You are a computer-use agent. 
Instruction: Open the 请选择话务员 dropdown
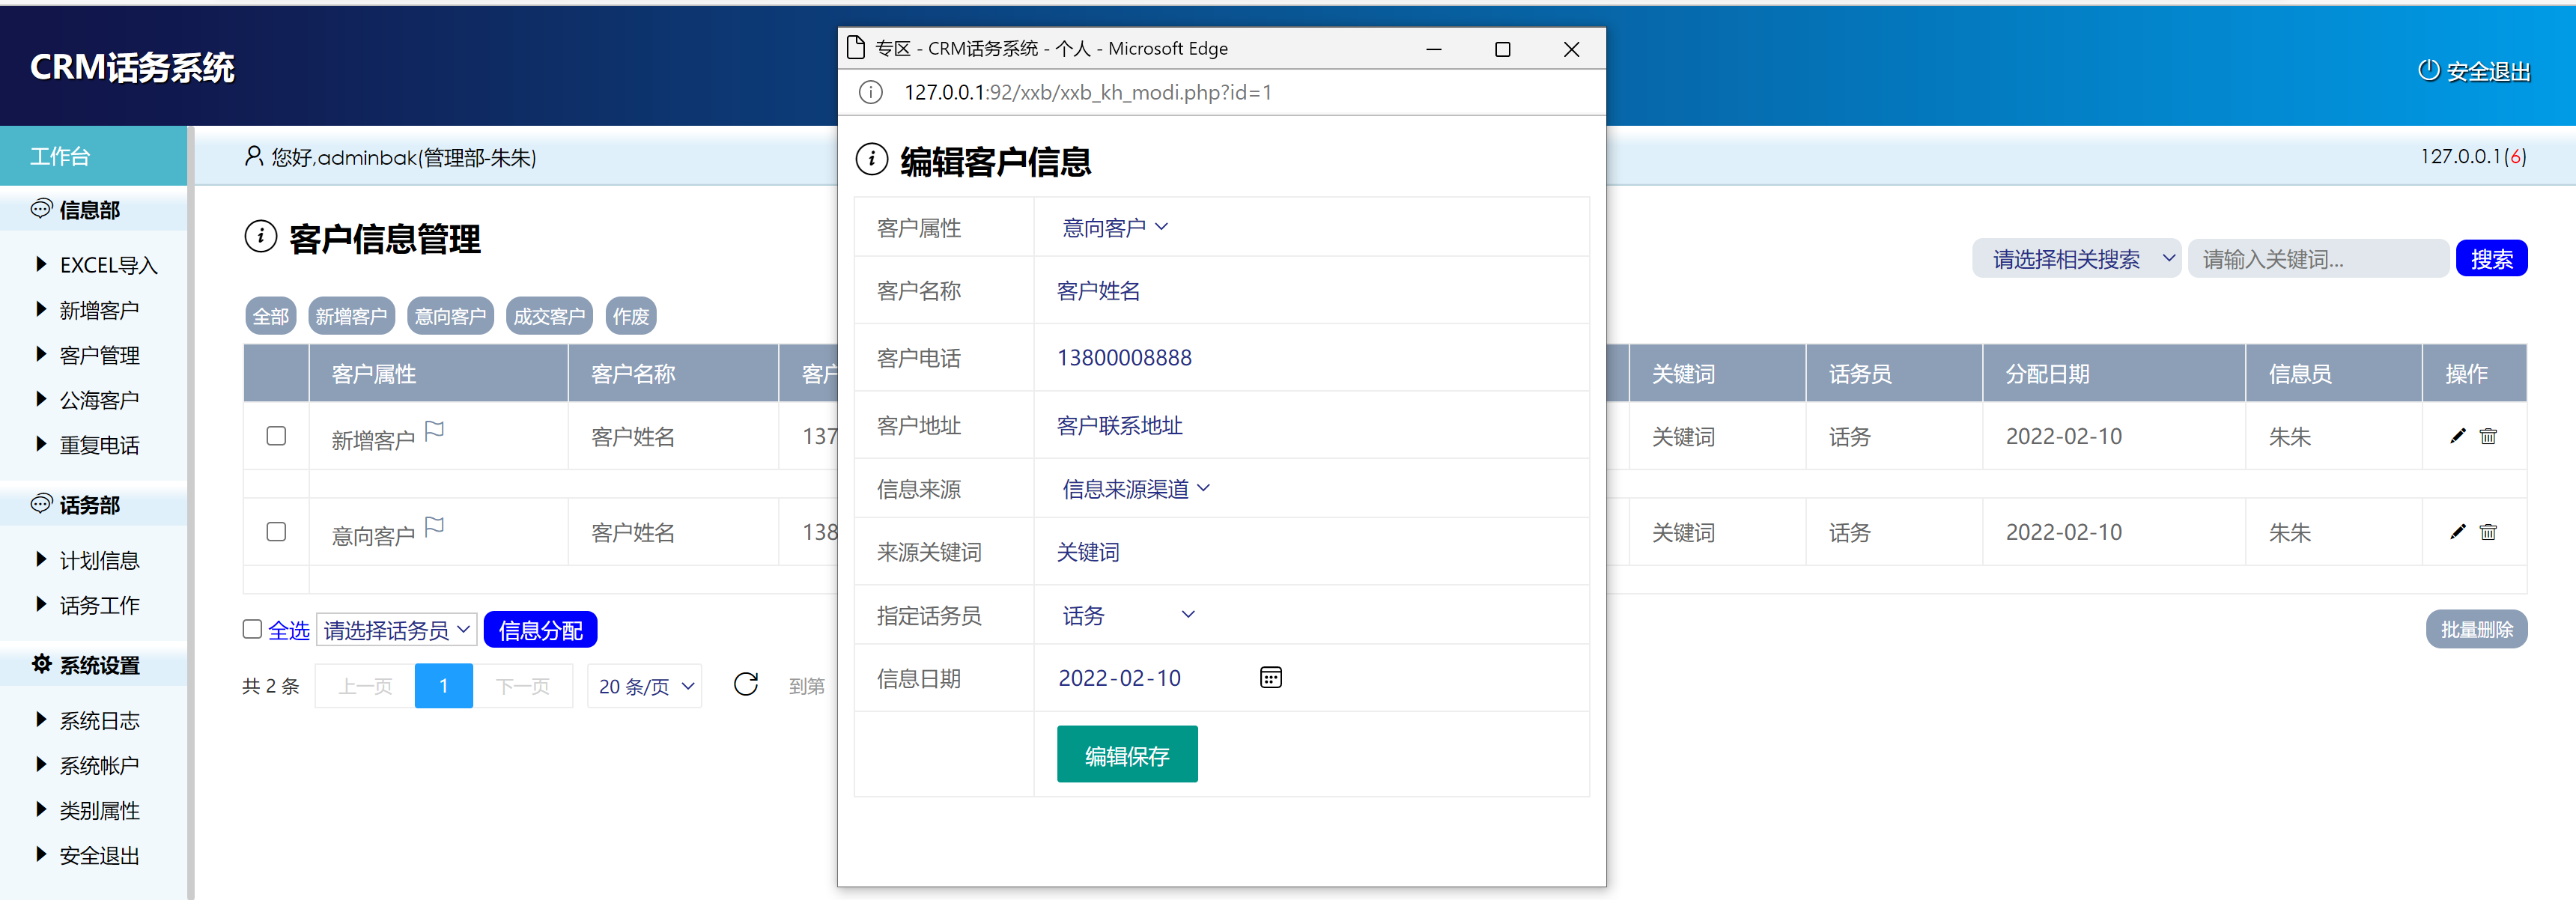coord(396,630)
